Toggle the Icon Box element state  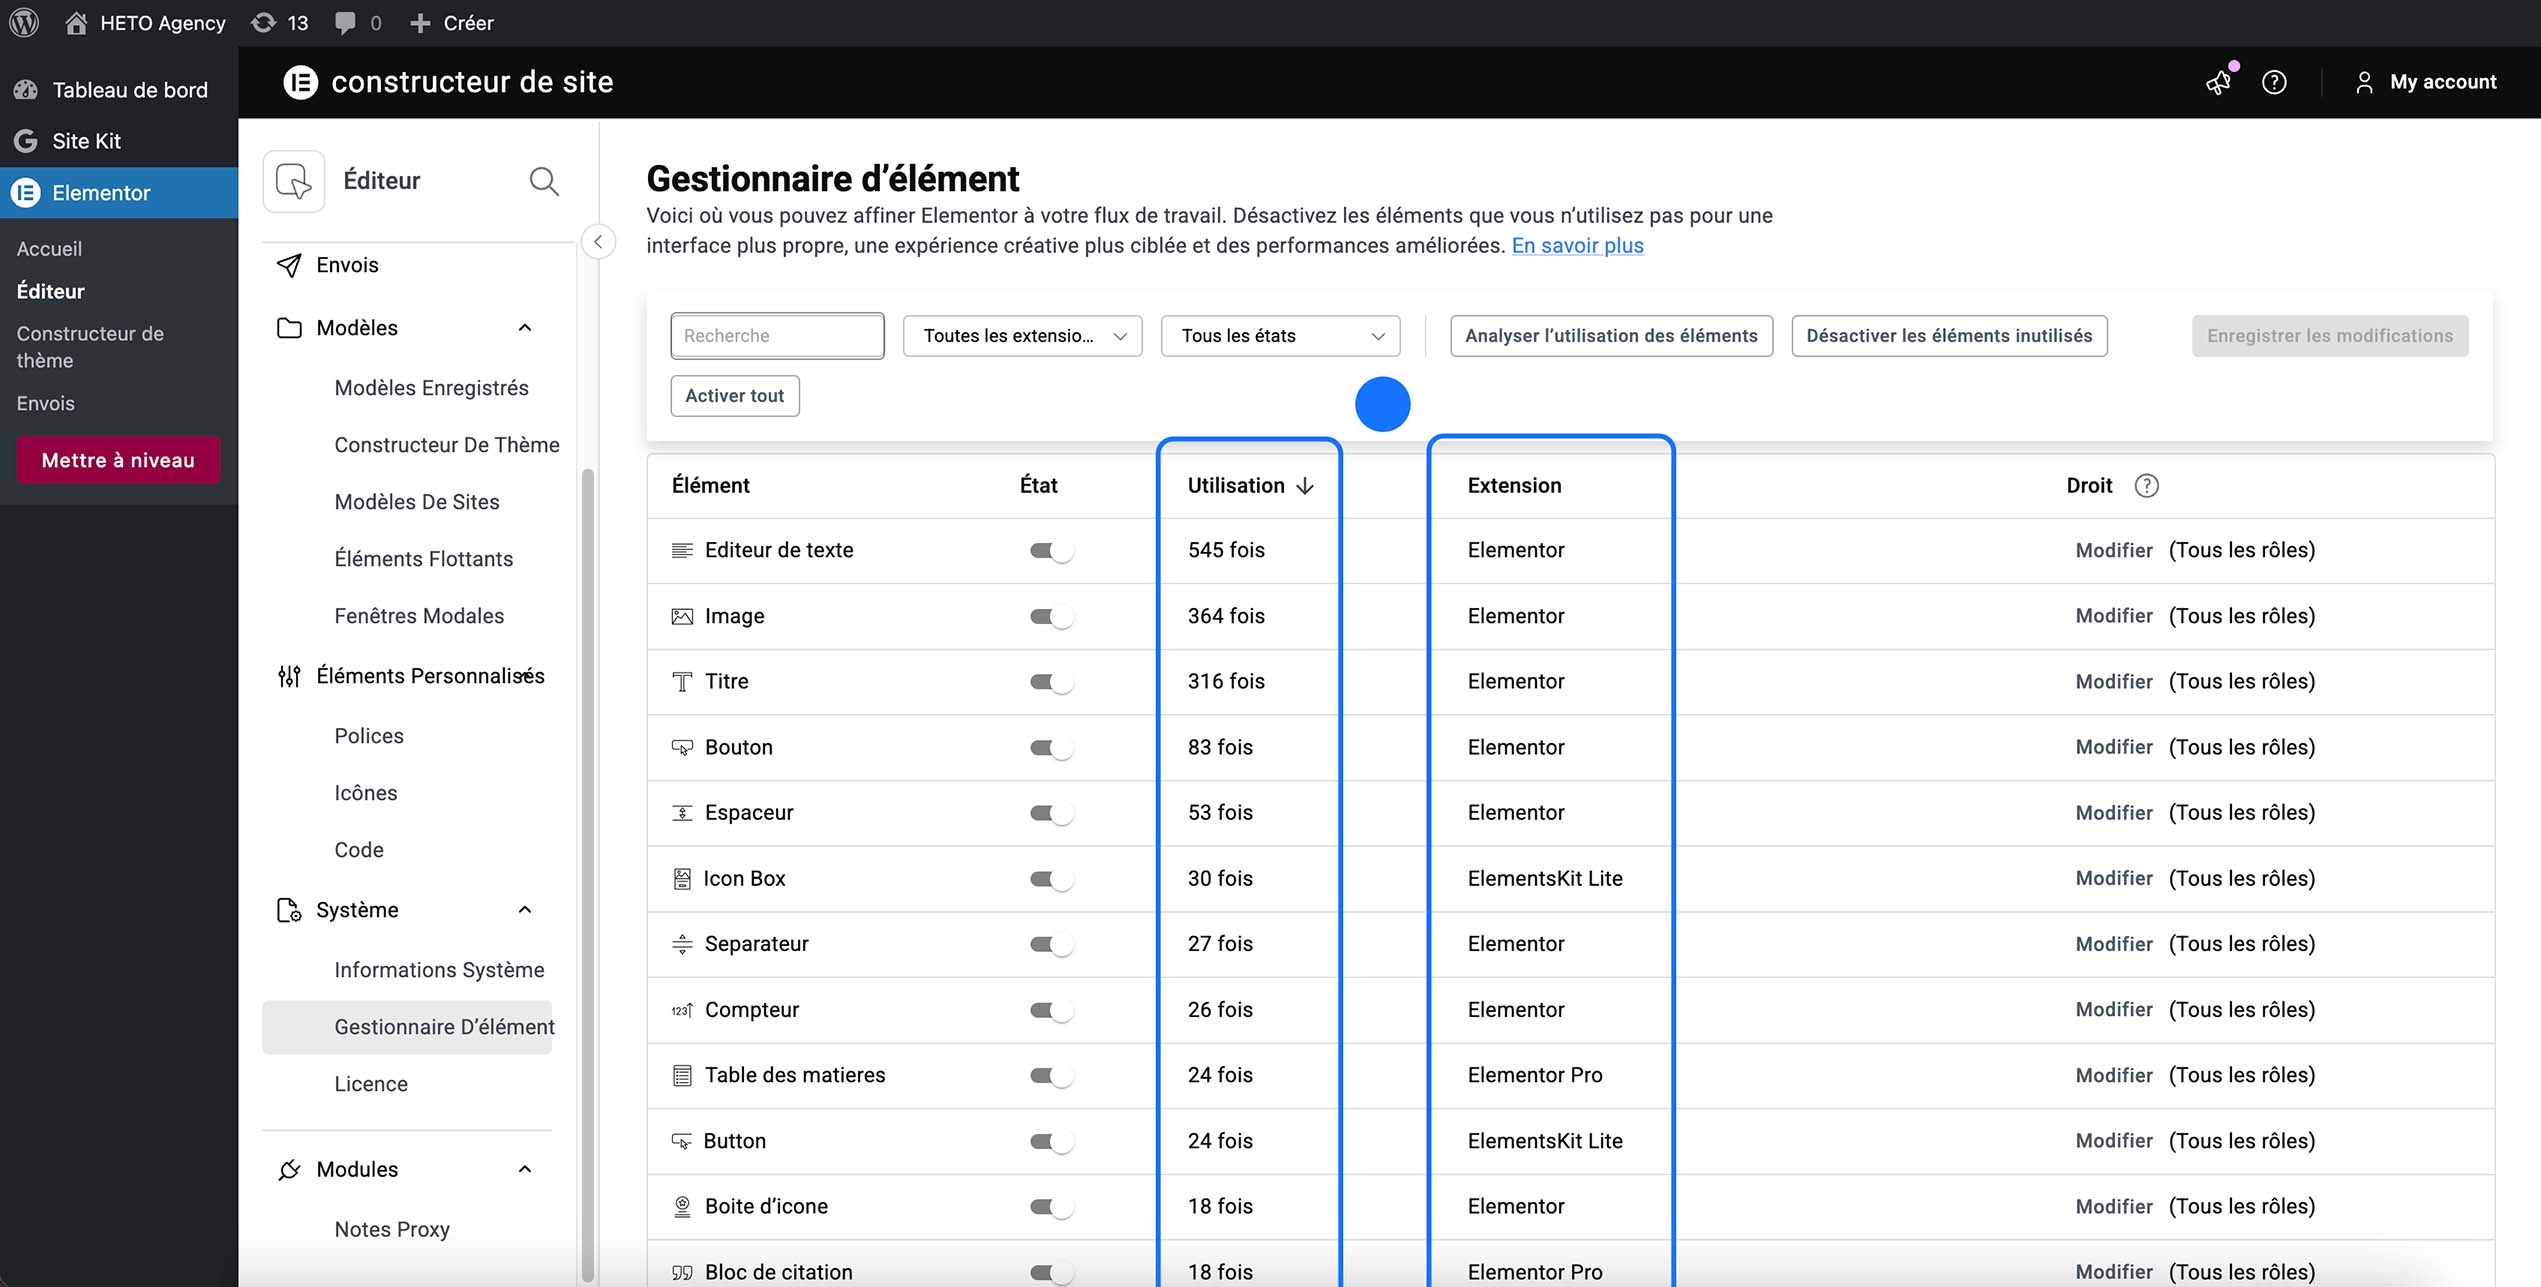pos(1051,878)
